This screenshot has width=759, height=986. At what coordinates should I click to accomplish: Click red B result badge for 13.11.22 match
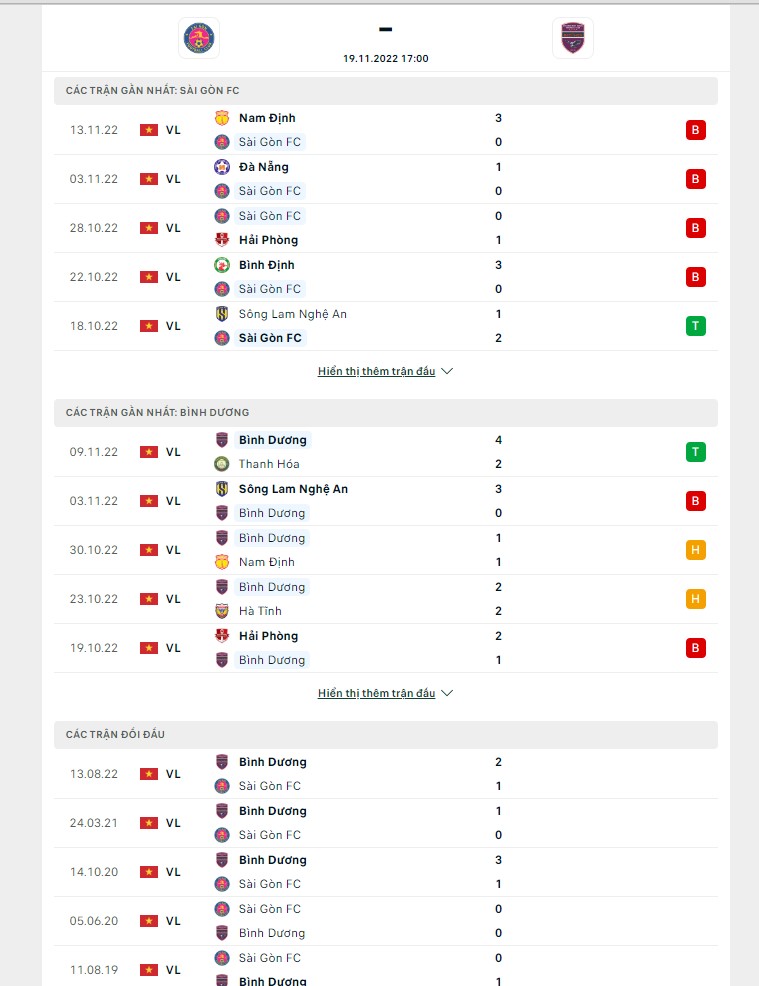696,130
